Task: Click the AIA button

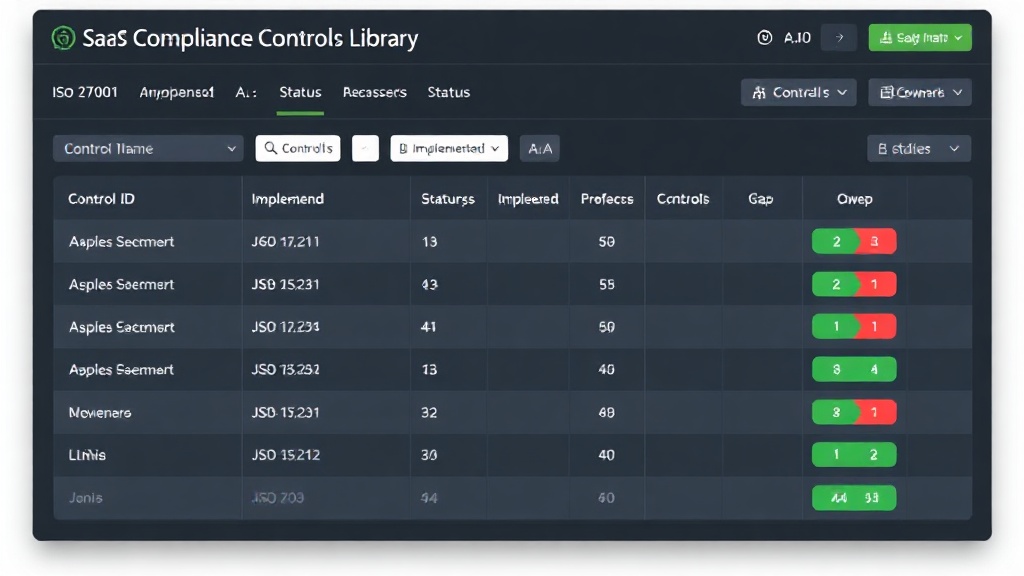Action: [x=540, y=148]
